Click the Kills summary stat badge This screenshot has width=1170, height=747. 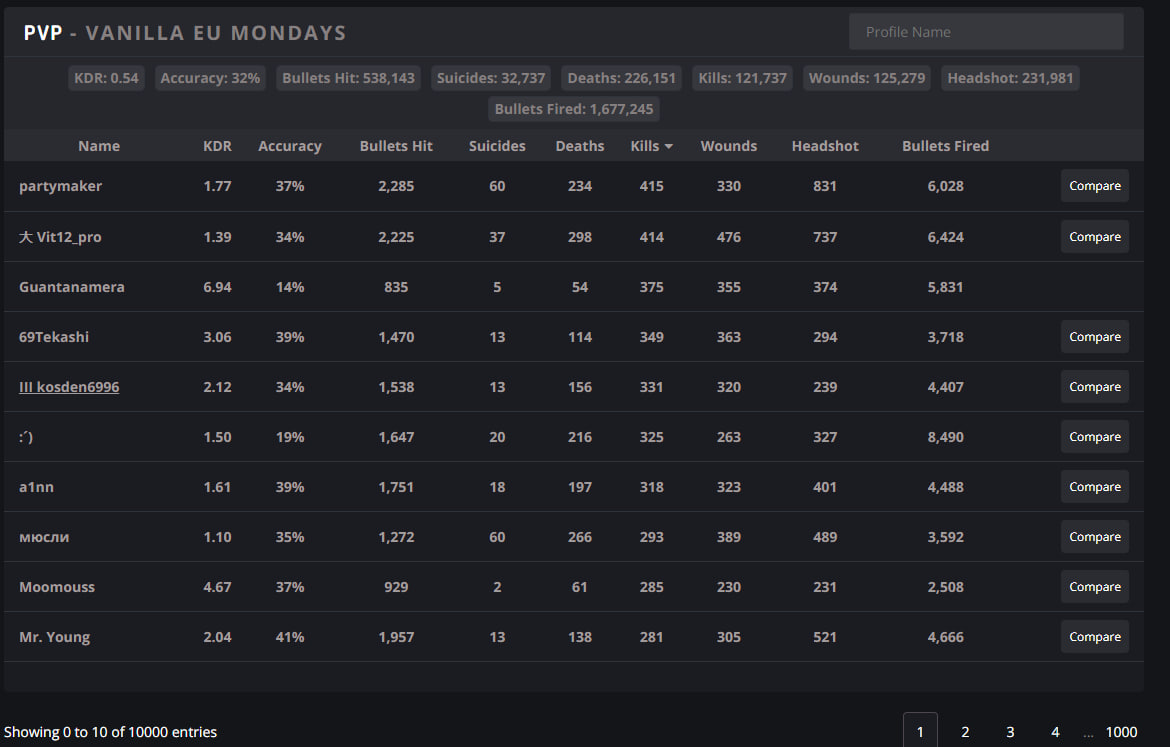tap(742, 78)
